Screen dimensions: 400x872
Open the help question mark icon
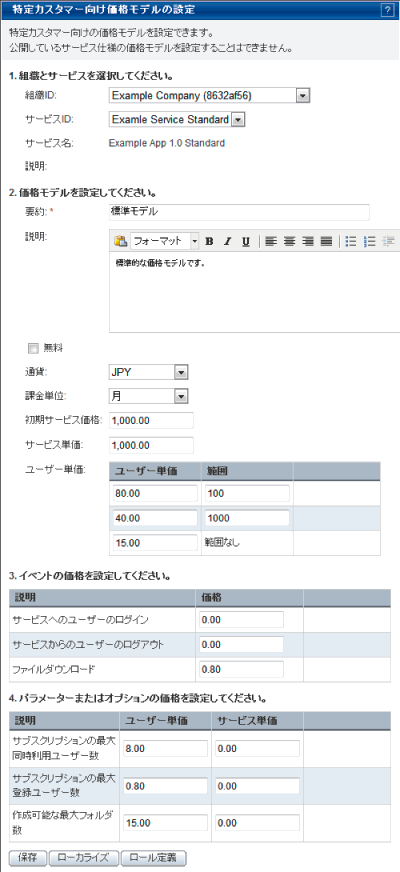point(387,10)
